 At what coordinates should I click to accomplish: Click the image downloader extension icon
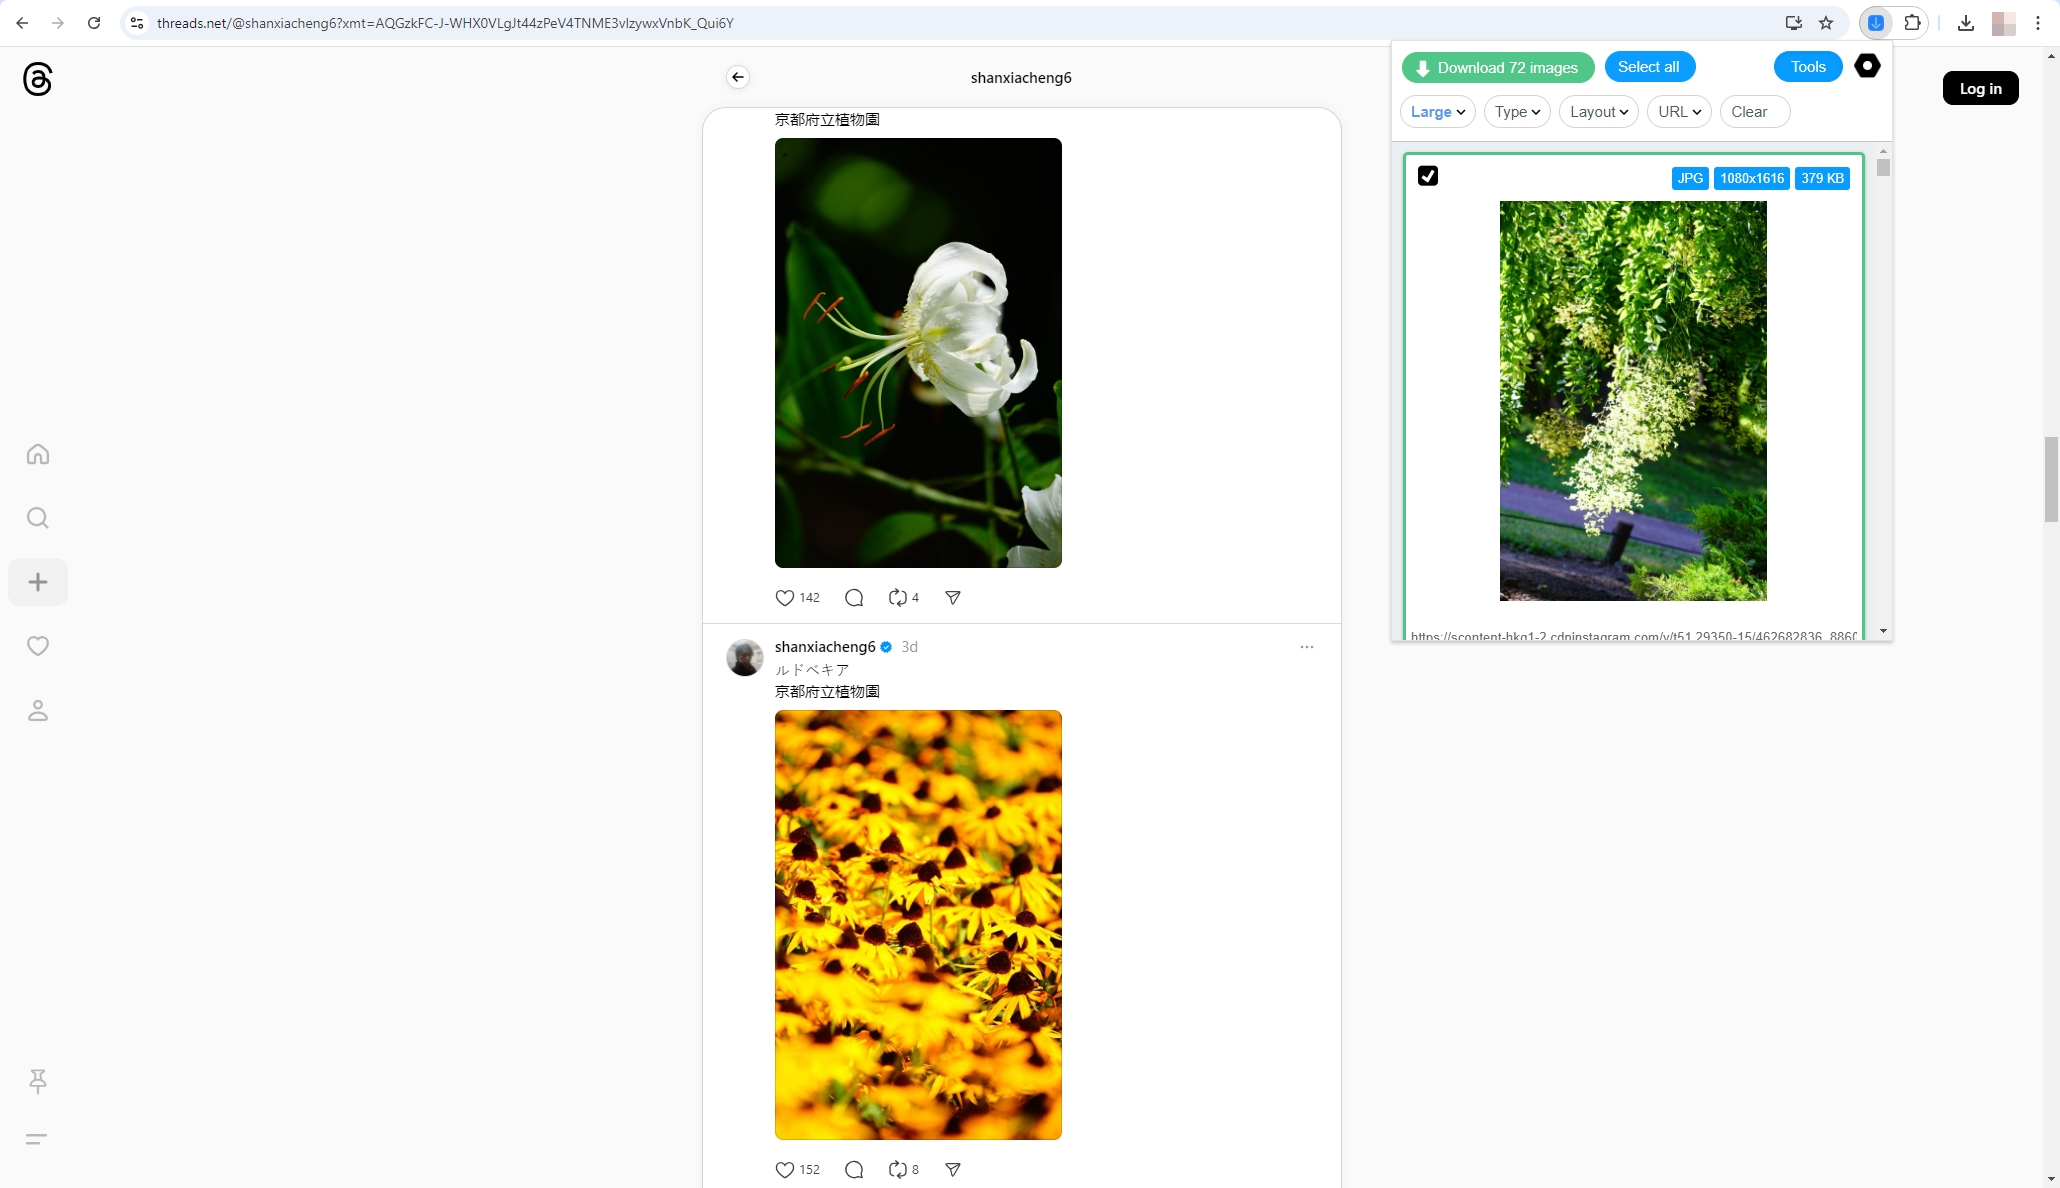1875,23
